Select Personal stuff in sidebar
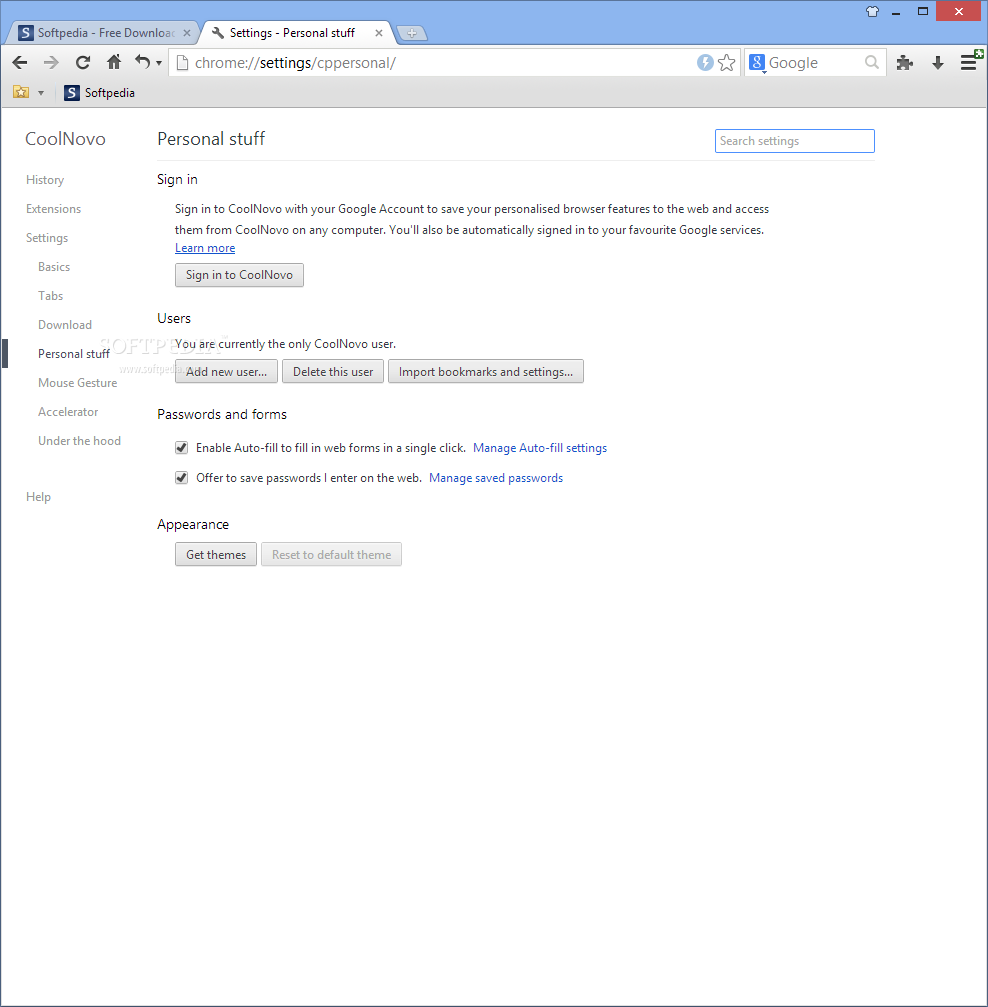The image size is (988, 1007). point(74,354)
